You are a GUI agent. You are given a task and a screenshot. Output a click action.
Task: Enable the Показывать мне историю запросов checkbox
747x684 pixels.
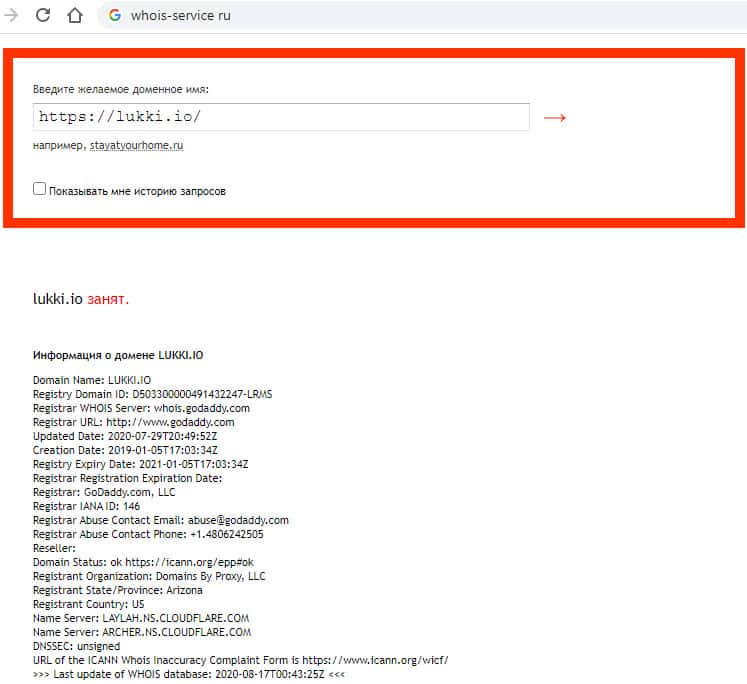coord(40,189)
